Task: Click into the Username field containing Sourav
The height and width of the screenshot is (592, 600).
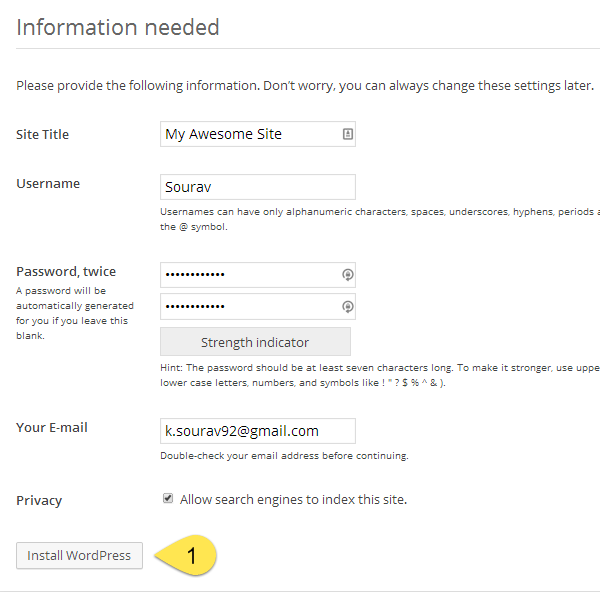Action: click(258, 187)
